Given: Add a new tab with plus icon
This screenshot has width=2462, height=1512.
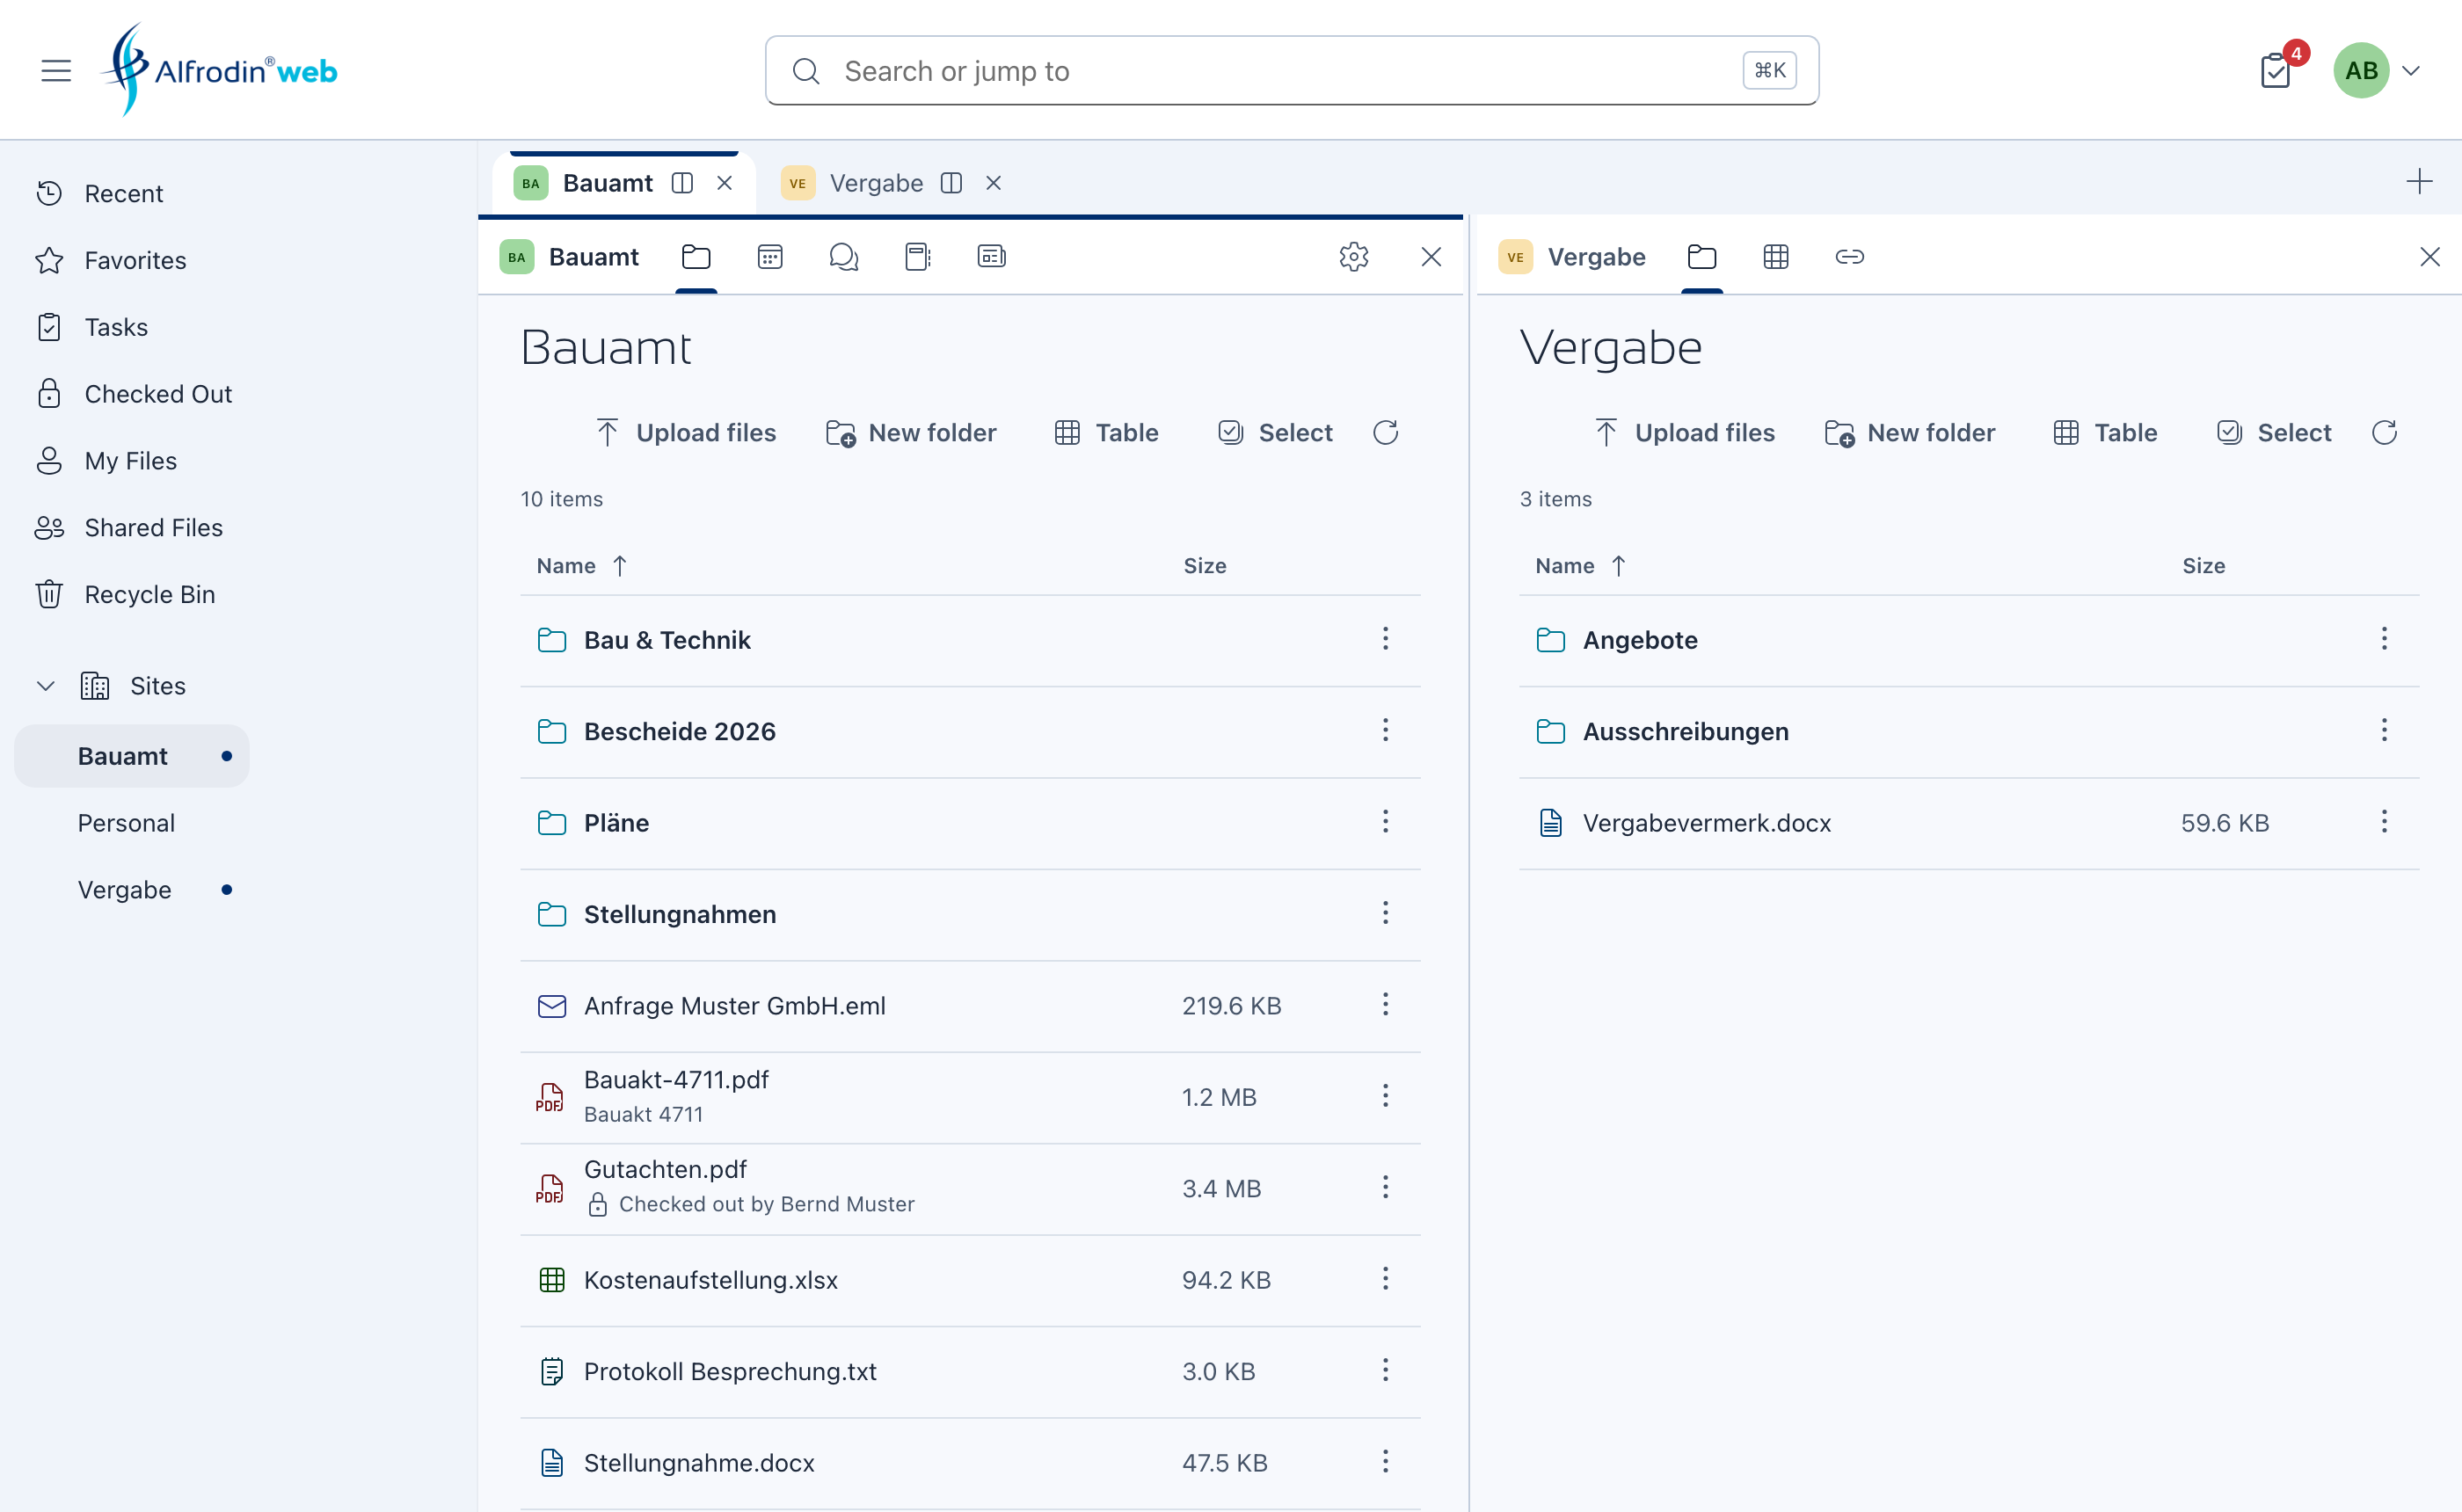Looking at the screenshot, I should (x=2418, y=181).
